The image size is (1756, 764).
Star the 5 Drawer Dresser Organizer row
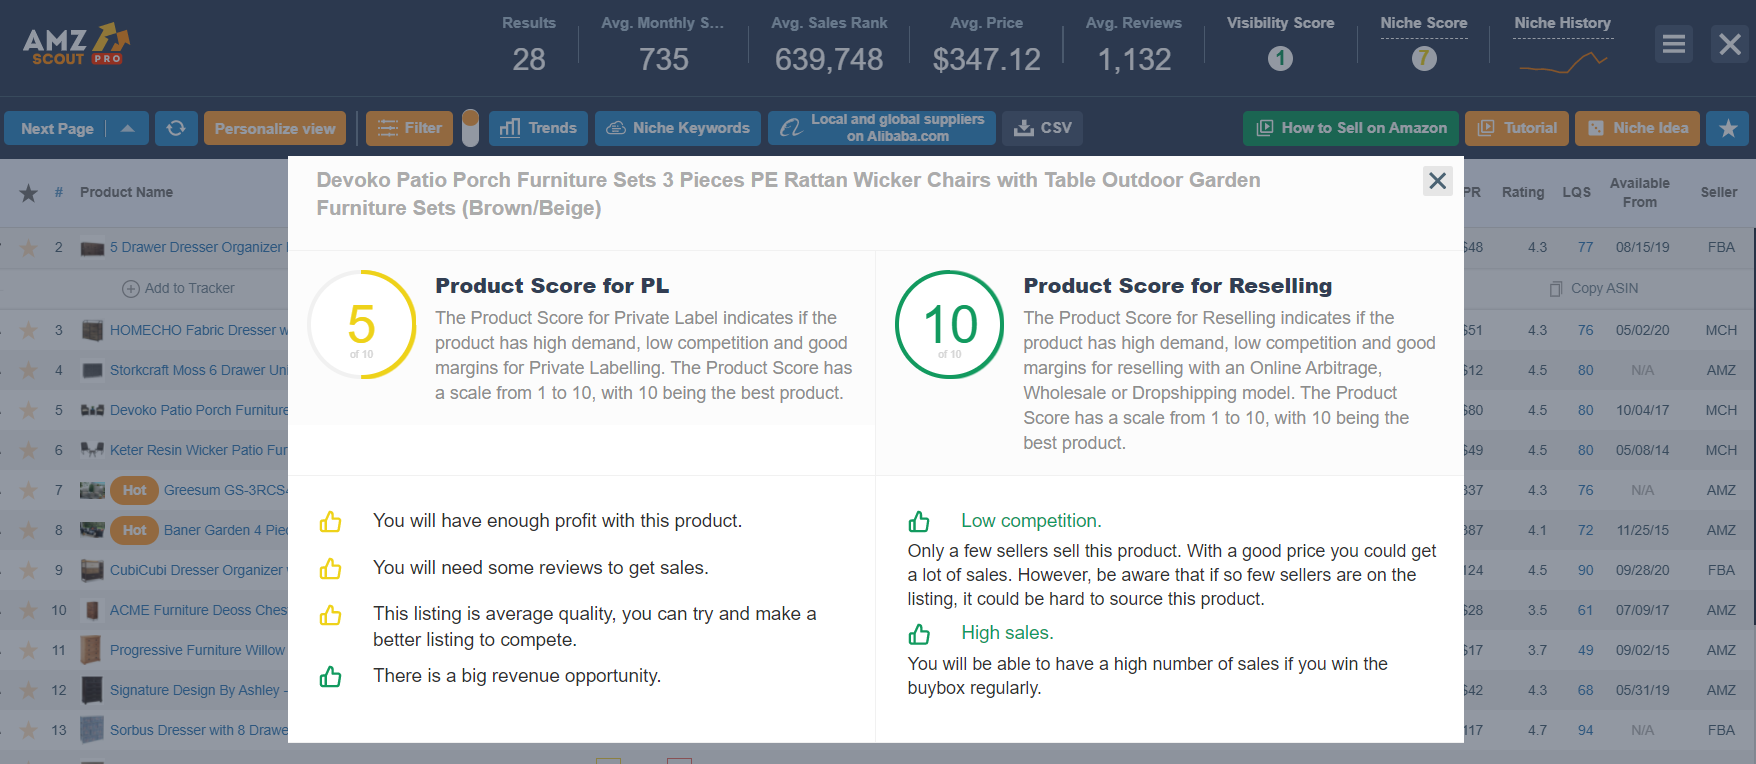point(29,247)
